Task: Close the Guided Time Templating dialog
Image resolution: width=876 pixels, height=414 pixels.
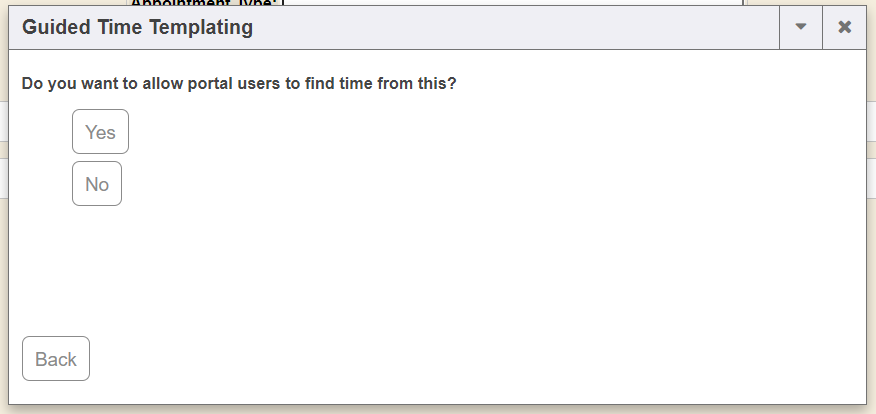Action: click(844, 27)
